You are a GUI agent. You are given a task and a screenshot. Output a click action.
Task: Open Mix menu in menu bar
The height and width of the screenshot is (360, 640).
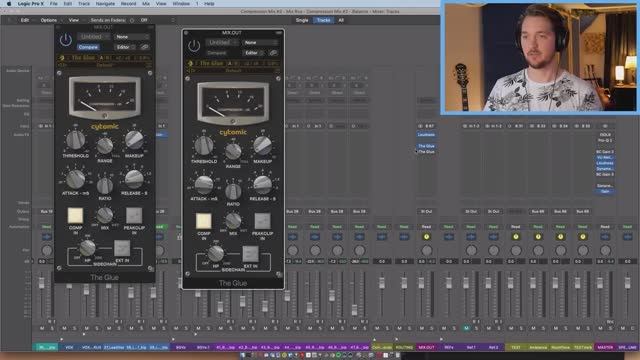coord(146,4)
